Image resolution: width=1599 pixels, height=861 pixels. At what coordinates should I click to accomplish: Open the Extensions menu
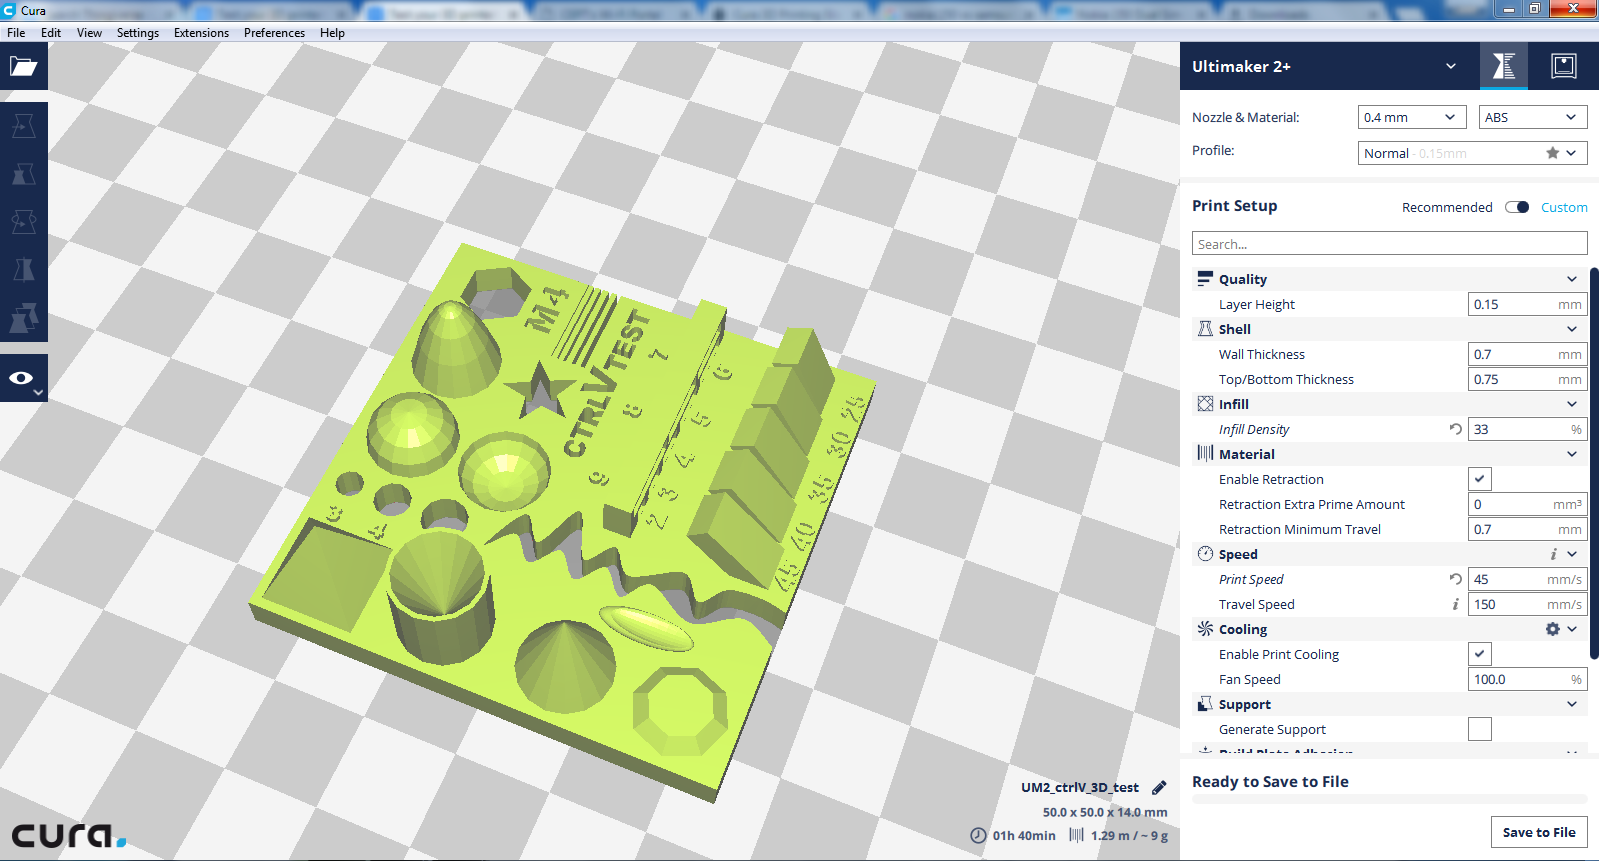pos(201,33)
